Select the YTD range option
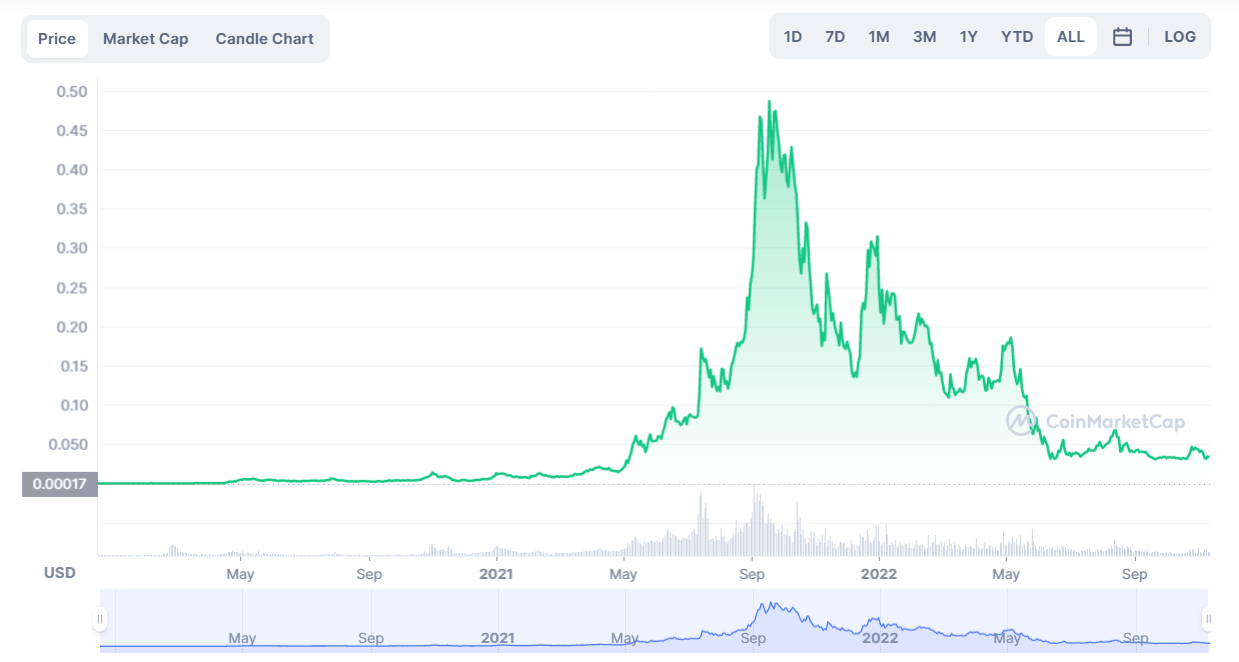The width and height of the screenshot is (1239, 662). pos(1017,37)
